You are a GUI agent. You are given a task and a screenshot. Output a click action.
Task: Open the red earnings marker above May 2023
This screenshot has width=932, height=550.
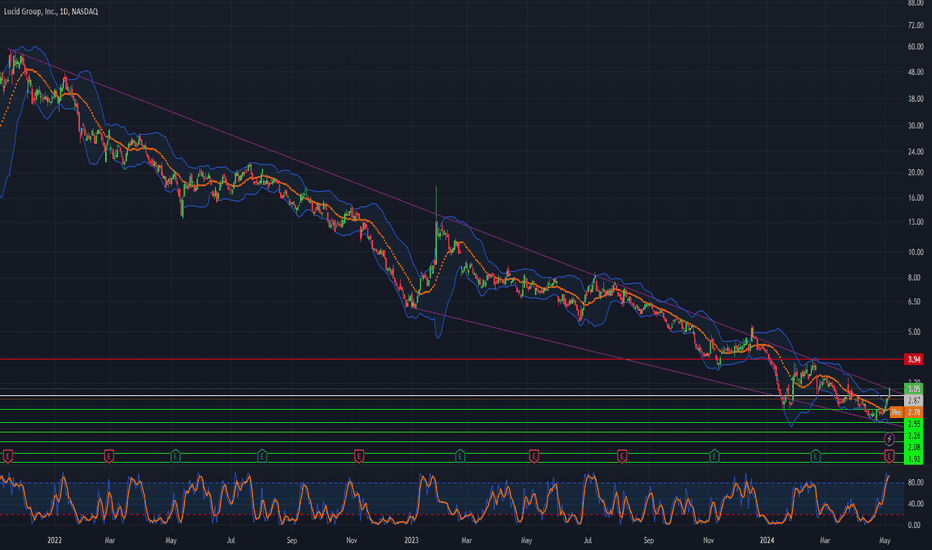[x=534, y=456]
